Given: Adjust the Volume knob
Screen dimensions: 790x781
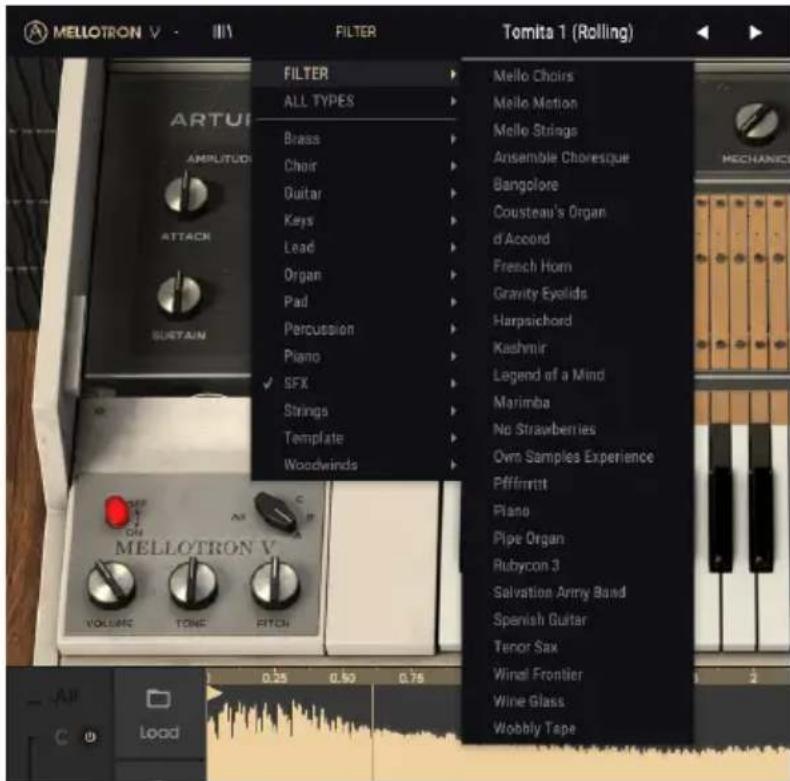Looking at the screenshot, I should pyautogui.click(x=111, y=585).
